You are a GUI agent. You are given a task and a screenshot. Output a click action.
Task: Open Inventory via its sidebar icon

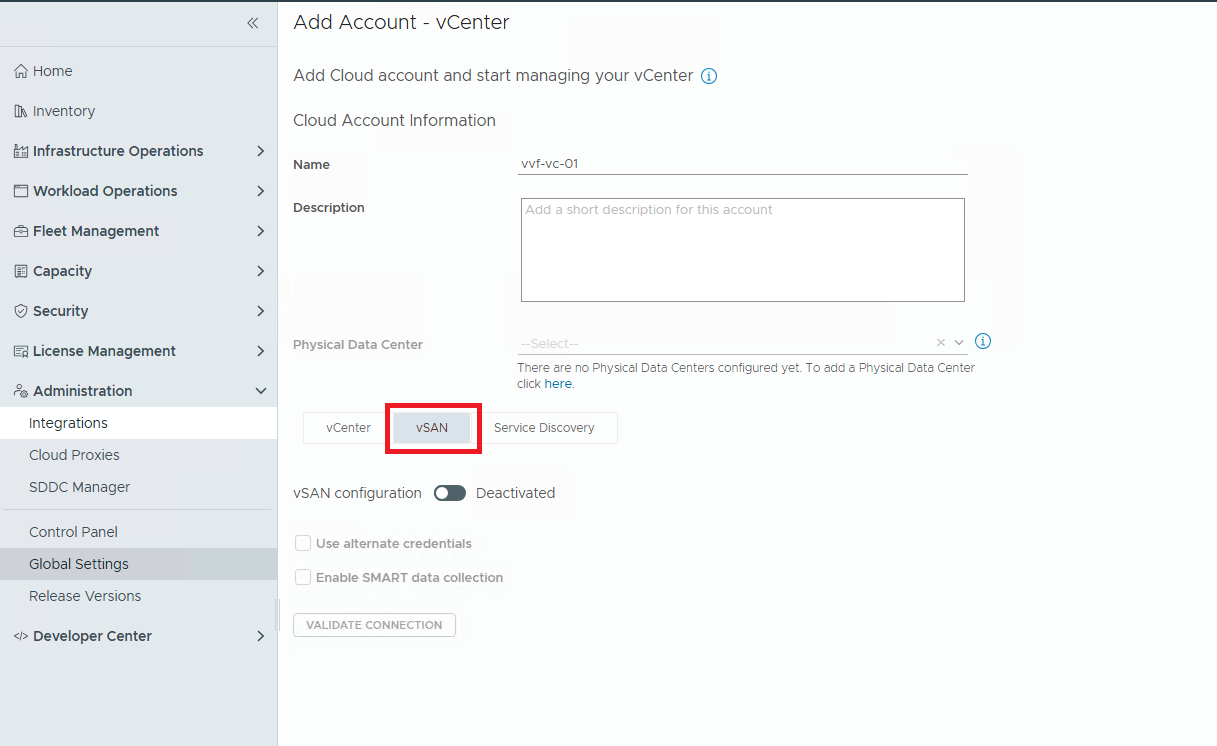[21, 111]
